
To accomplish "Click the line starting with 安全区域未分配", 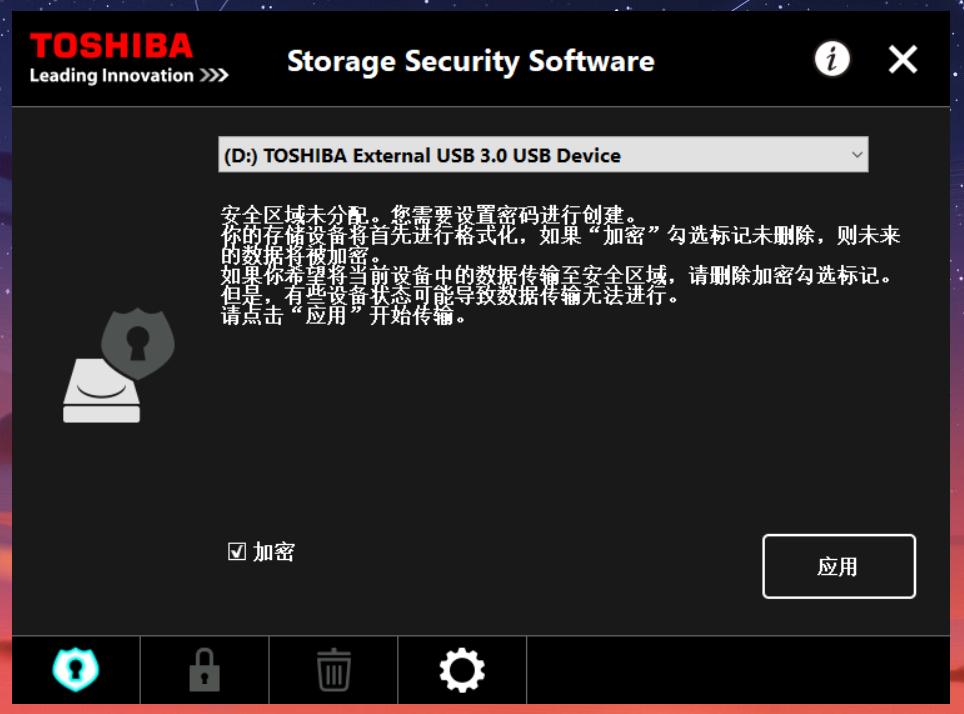I will (428, 214).
